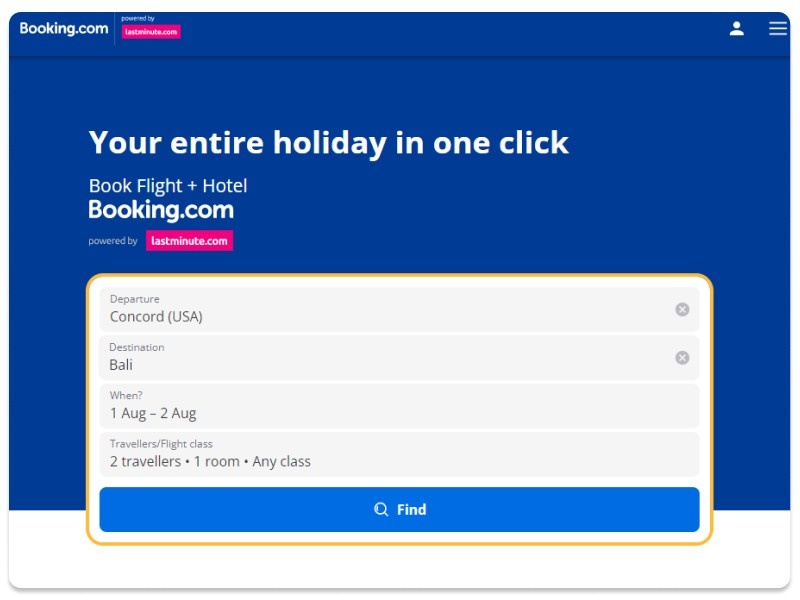Screen dimensions: 800x600
Task: Click the magnifier icon inside the Find button
Action: click(381, 509)
